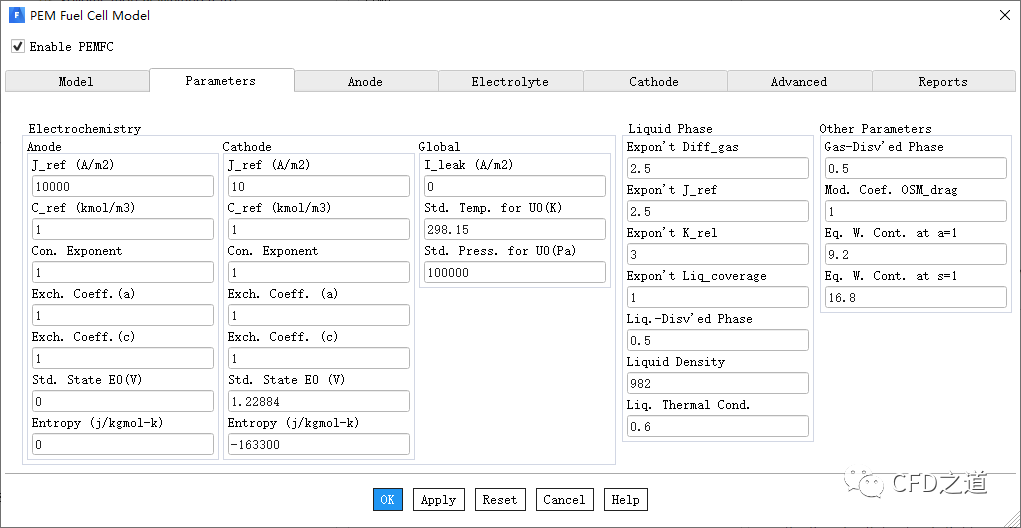Reset the parameters with Reset button

pyautogui.click(x=499, y=500)
